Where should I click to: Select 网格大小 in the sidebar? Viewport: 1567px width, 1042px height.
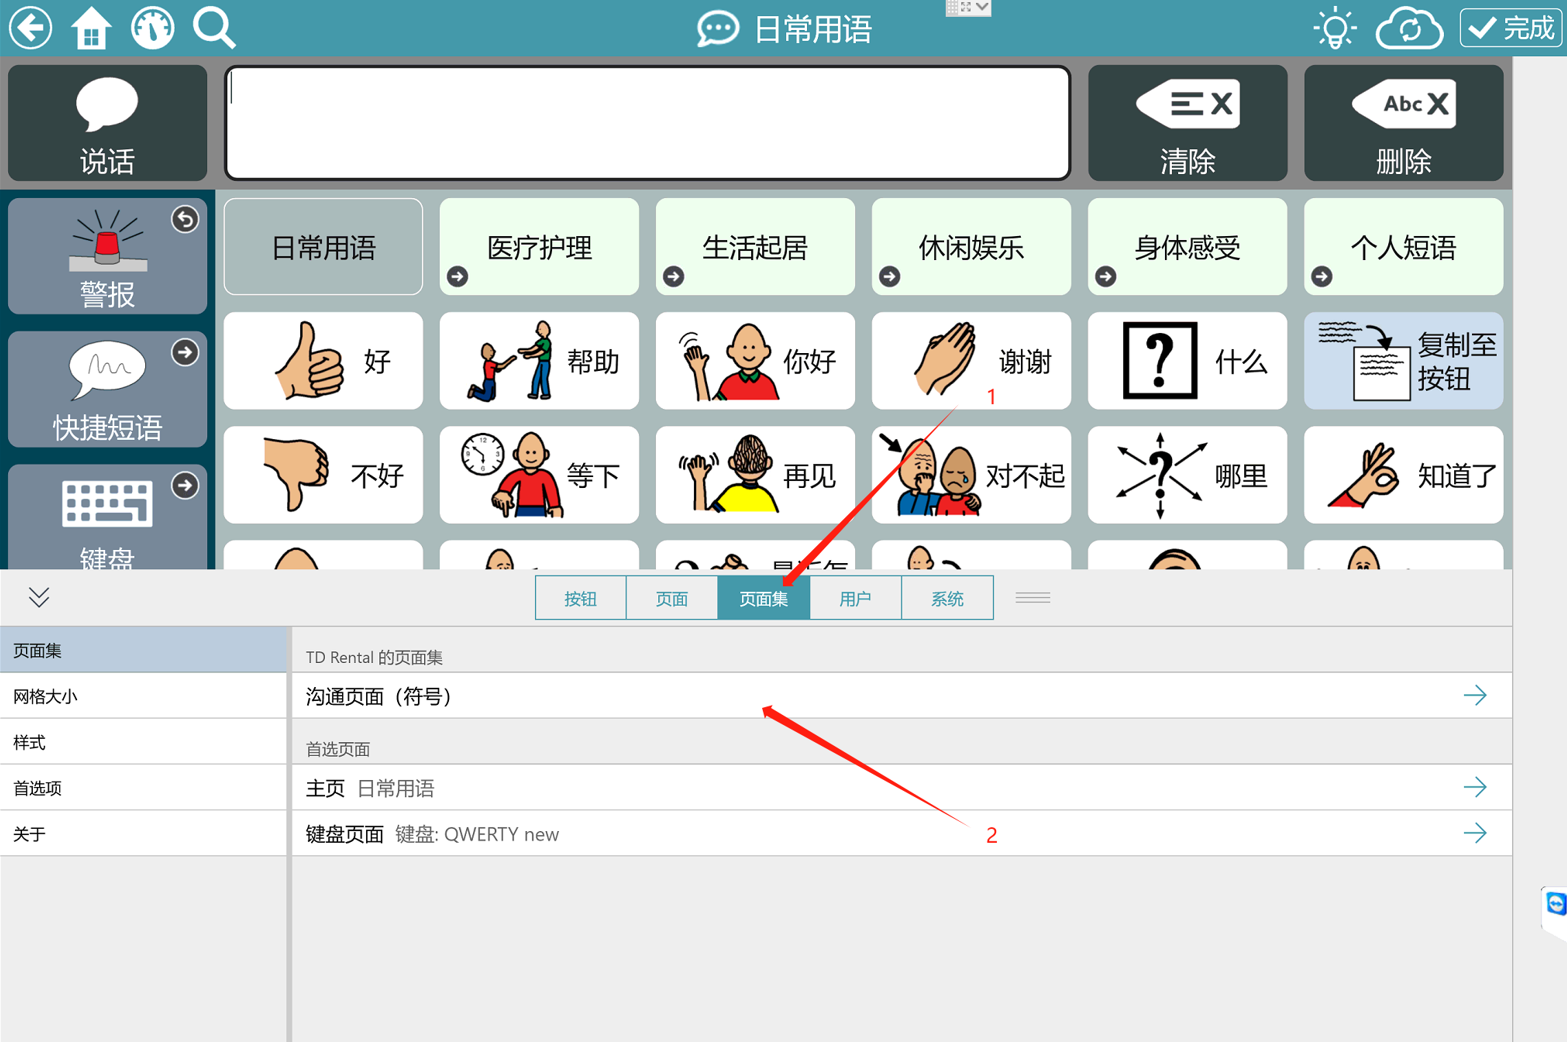[x=144, y=696]
